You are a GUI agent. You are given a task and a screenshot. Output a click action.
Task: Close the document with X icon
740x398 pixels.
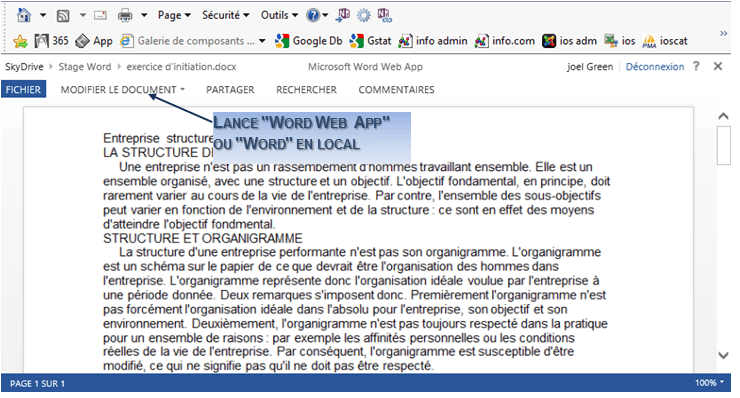pyautogui.click(x=718, y=67)
